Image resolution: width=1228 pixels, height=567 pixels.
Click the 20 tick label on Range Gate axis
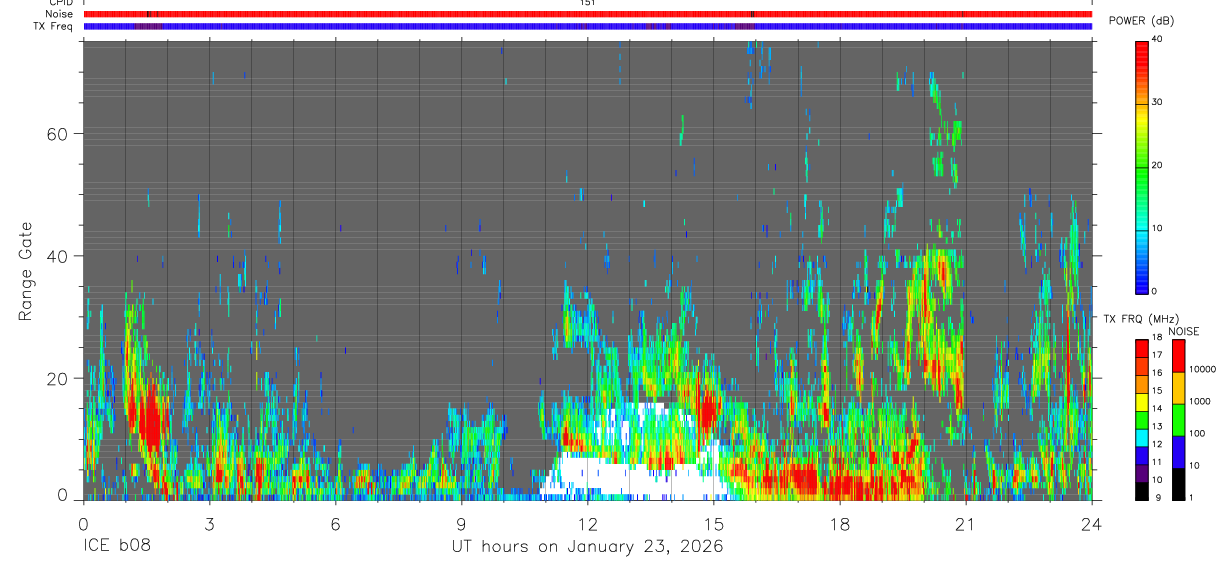[58, 378]
